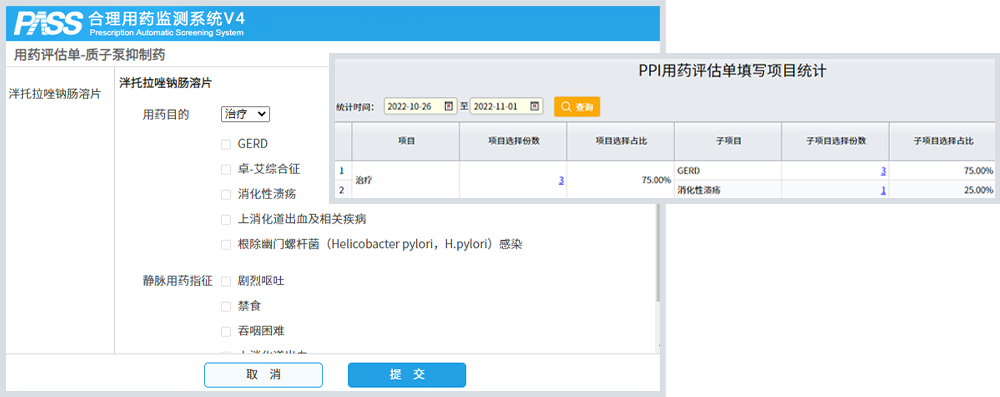The image size is (1000, 397).
Task: Click the 提交 button
Action: 407,375
